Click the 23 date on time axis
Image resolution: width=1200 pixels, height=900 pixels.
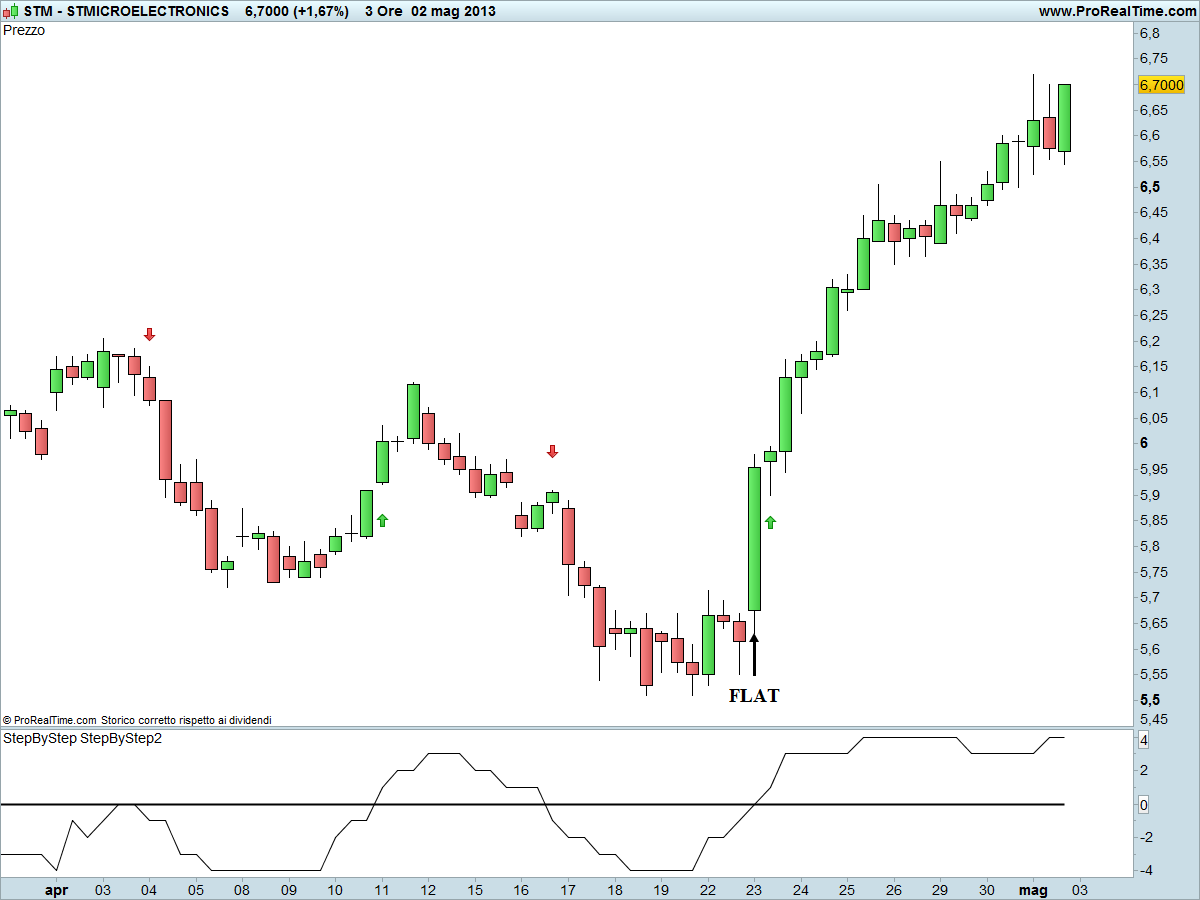point(754,888)
